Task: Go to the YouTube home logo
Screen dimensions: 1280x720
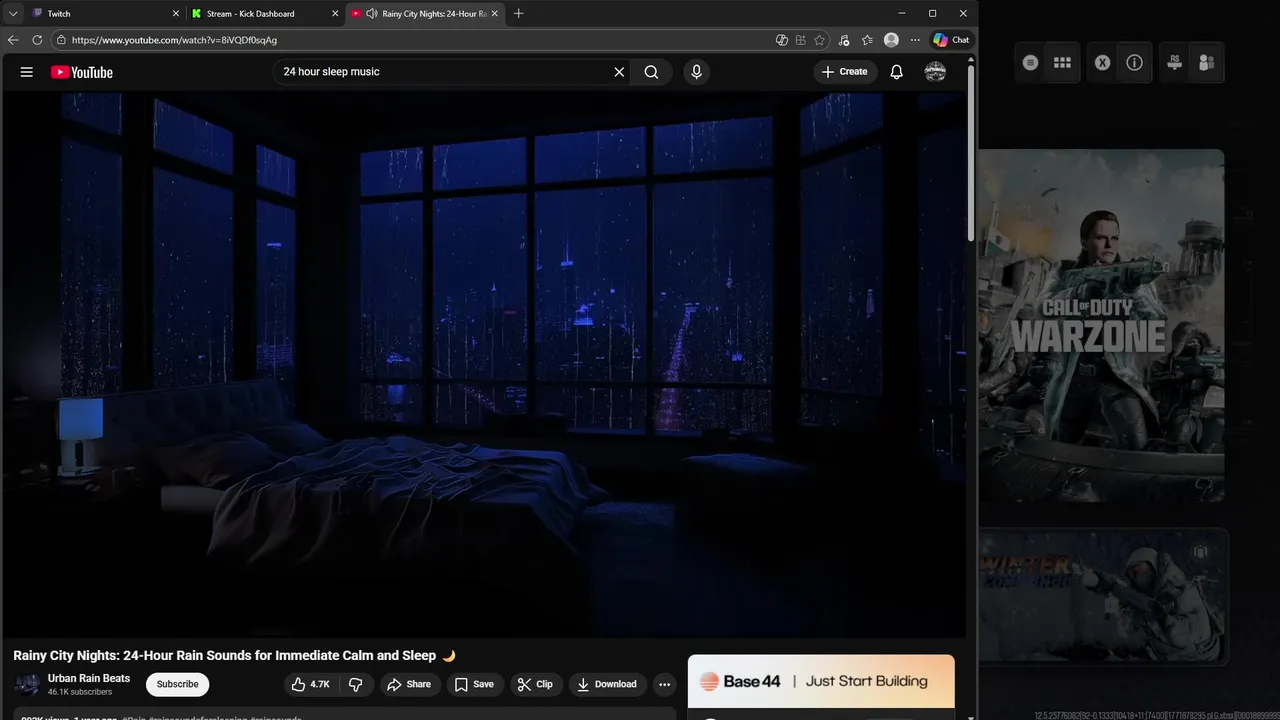Action: [x=82, y=72]
